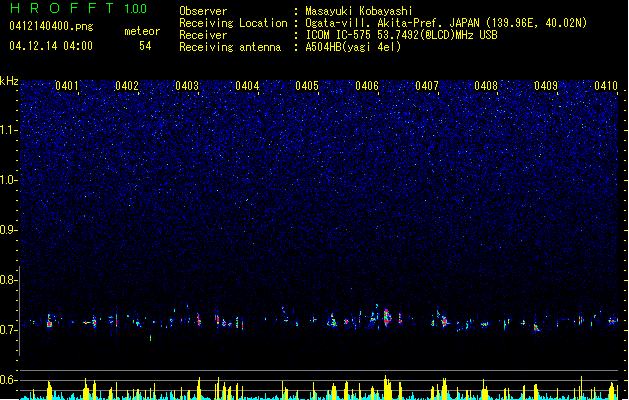Click the 0408 time marker
The width and height of the screenshot is (629, 400).
(486, 86)
